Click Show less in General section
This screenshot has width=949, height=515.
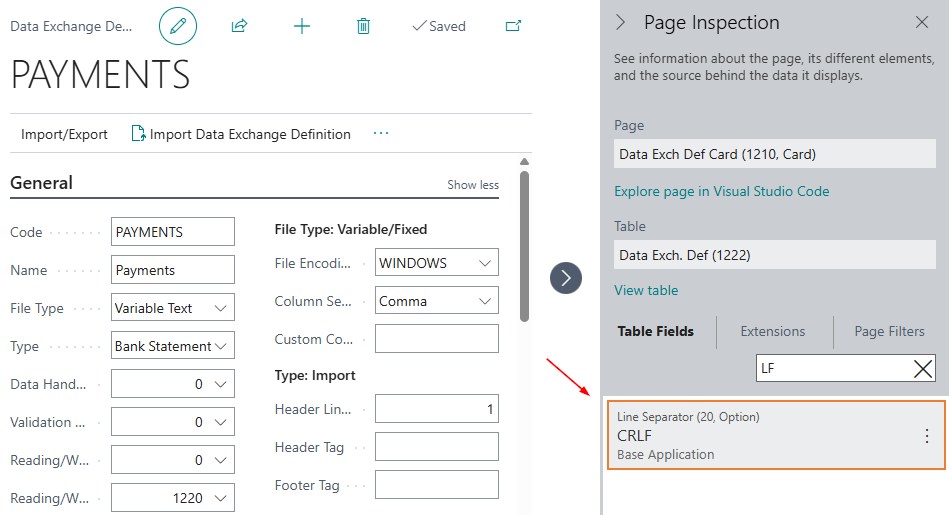473,185
